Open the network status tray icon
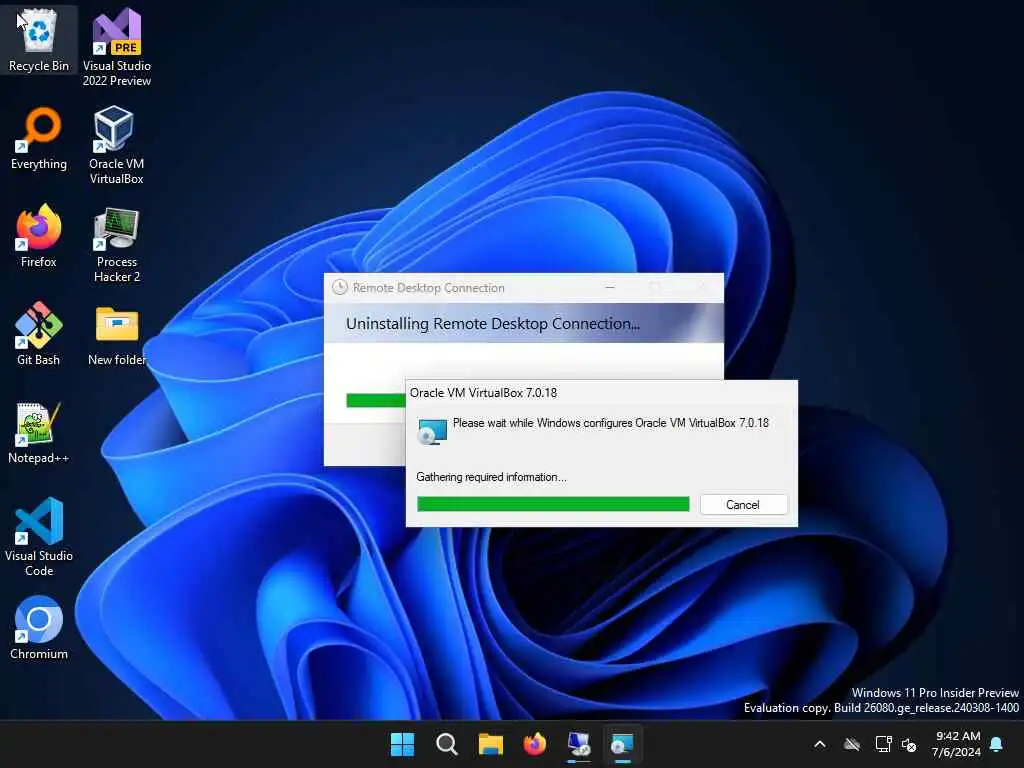This screenshot has height=768, width=1024. click(x=884, y=744)
